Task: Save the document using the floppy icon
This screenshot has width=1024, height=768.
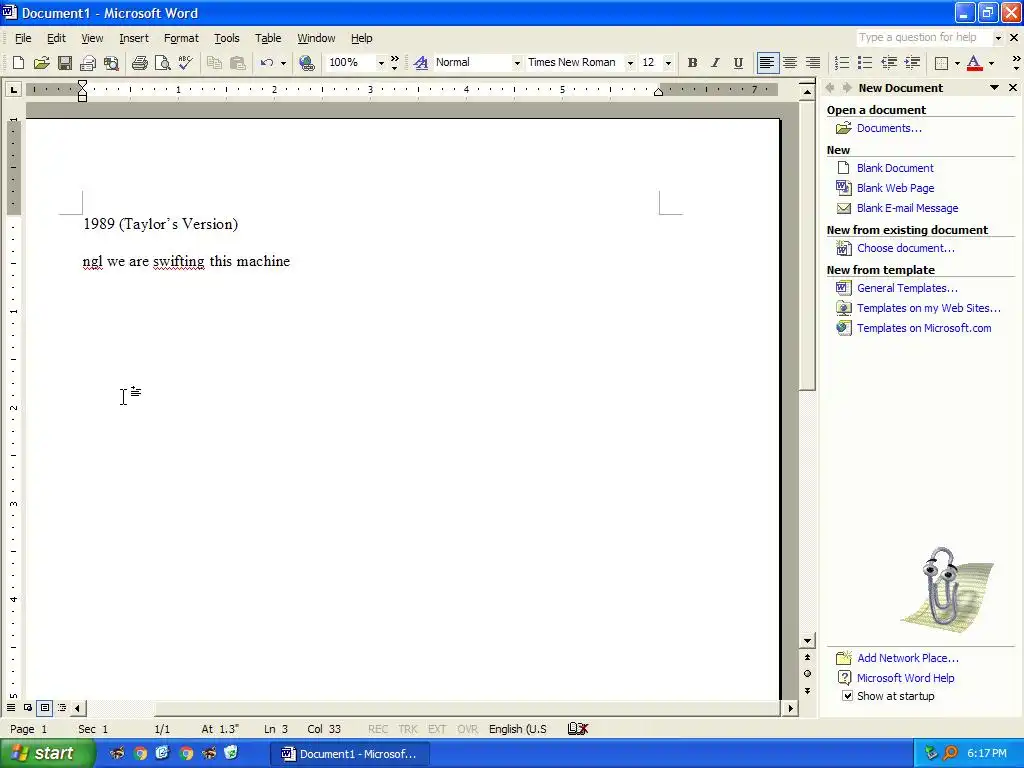Action: [x=65, y=63]
